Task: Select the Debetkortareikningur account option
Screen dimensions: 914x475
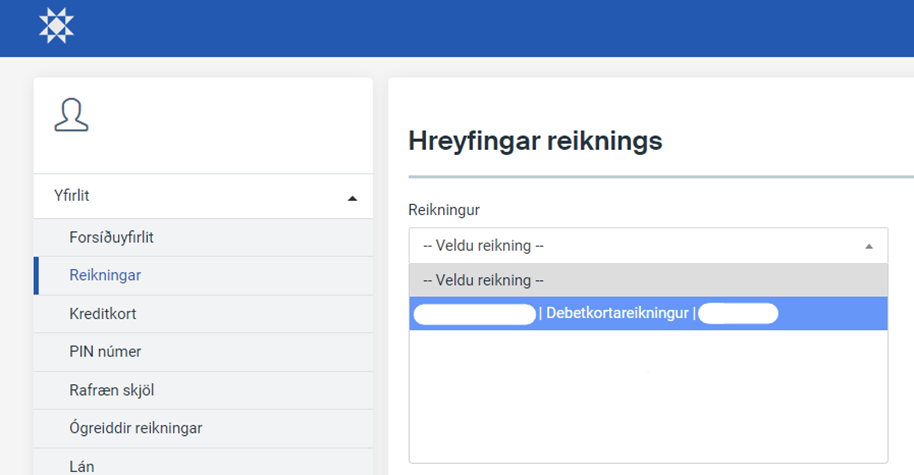Action: [617, 314]
